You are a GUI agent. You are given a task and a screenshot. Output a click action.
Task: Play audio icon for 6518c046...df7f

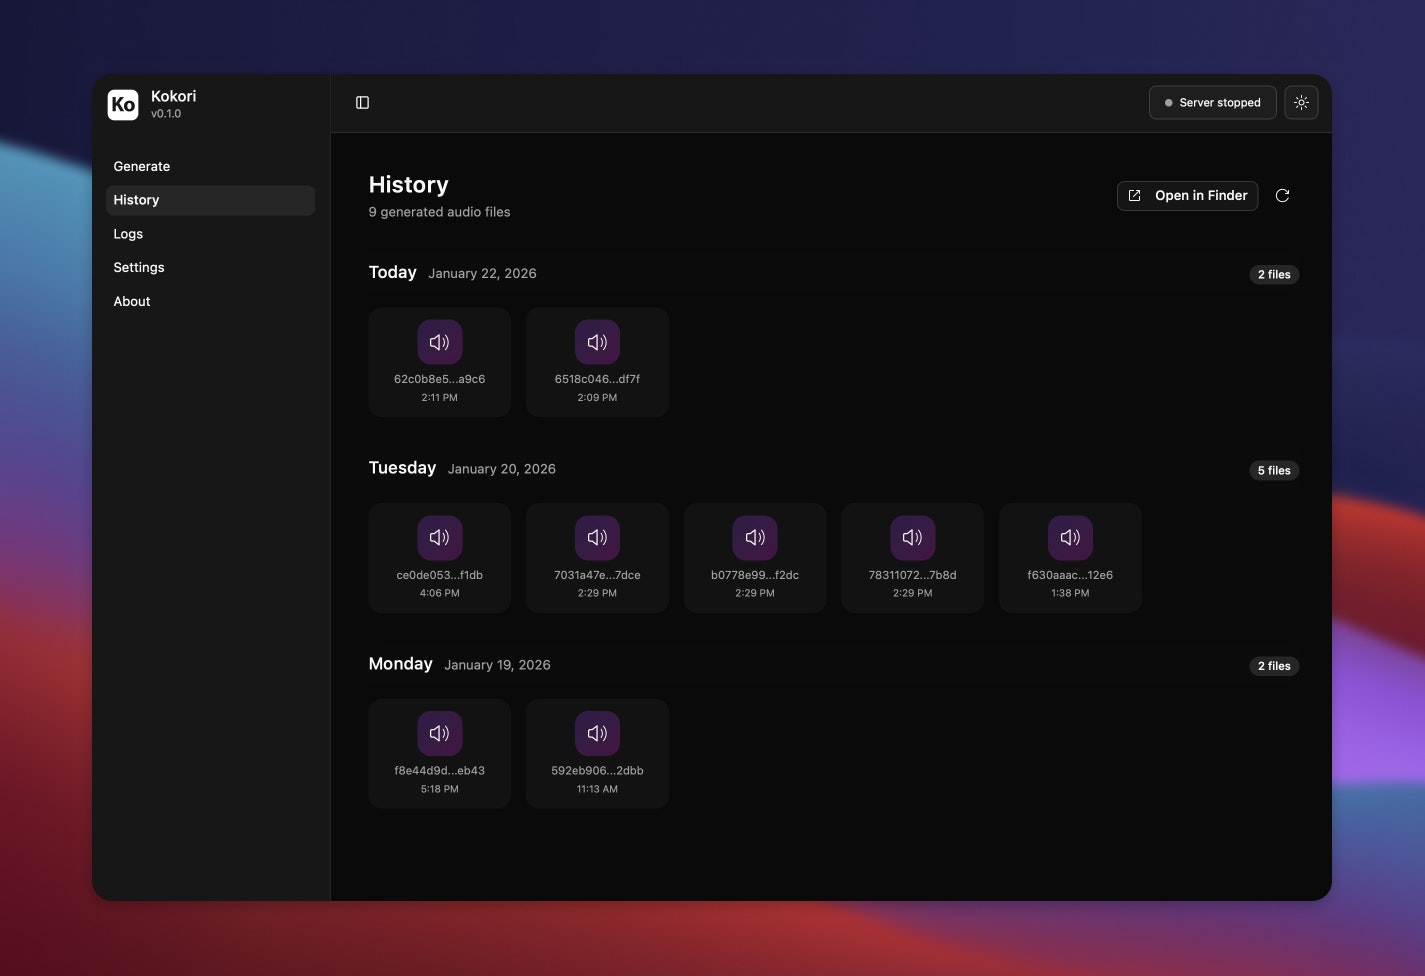[597, 342]
